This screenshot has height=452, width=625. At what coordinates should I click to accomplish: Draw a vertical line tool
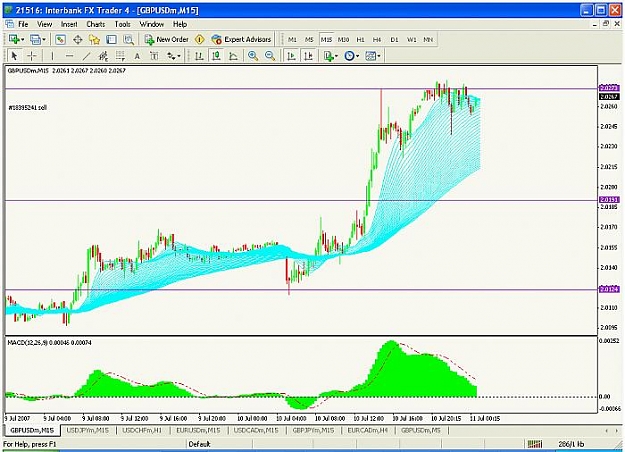[x=52, y=56]
